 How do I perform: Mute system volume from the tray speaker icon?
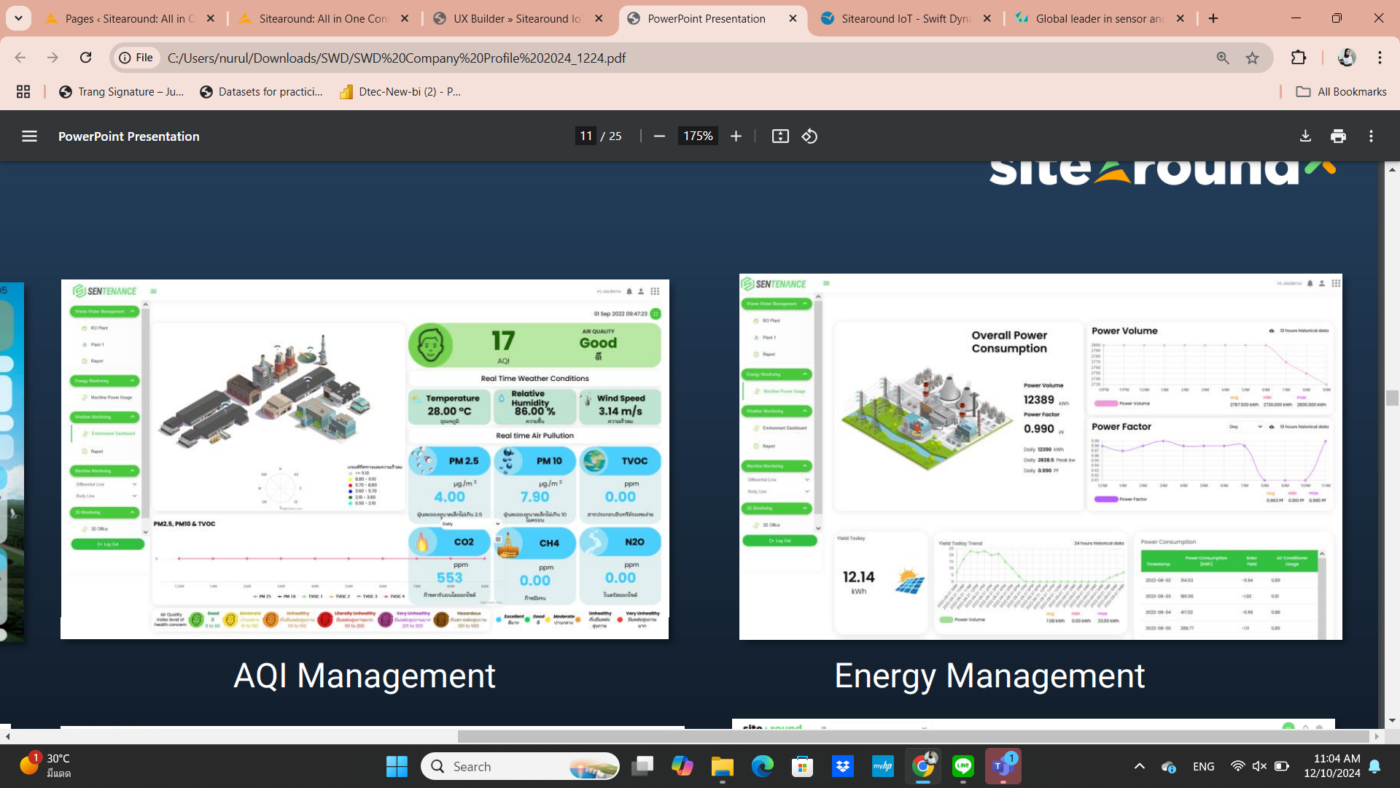point(1257,766)
